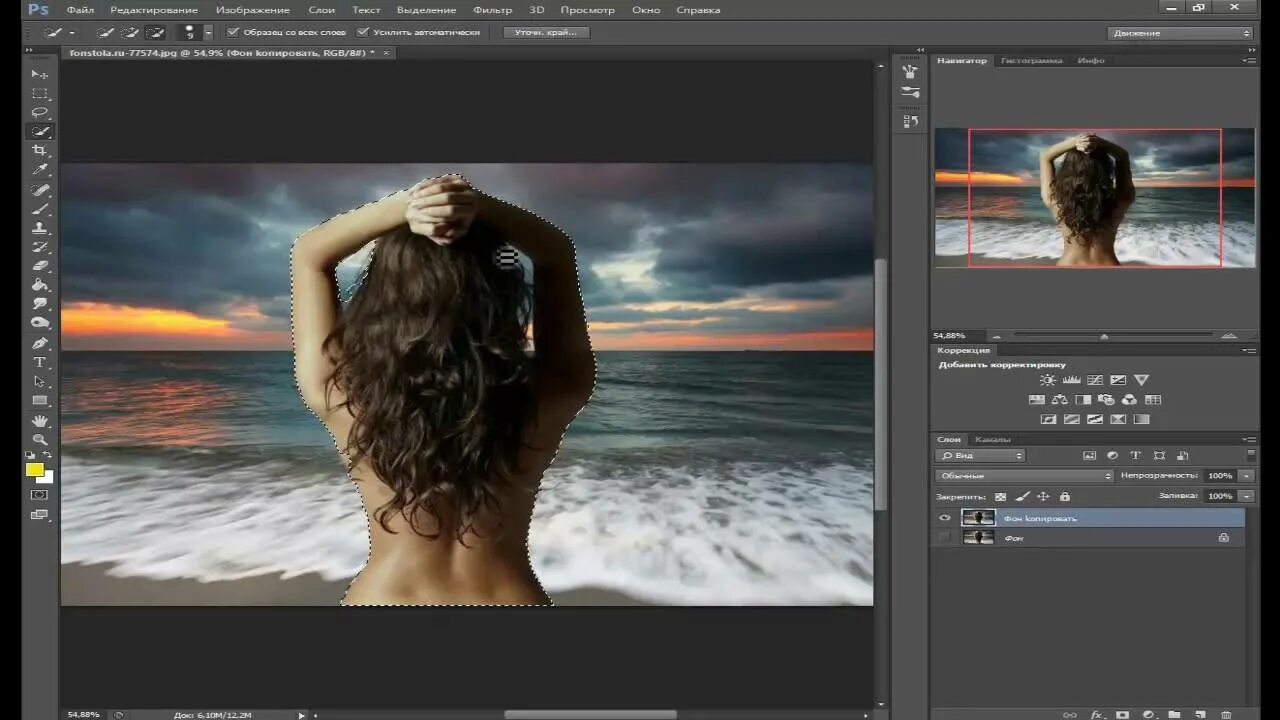1280x720 pixels.
Task: Open brush size picker dropdown
Action: (x=208, y=32)
